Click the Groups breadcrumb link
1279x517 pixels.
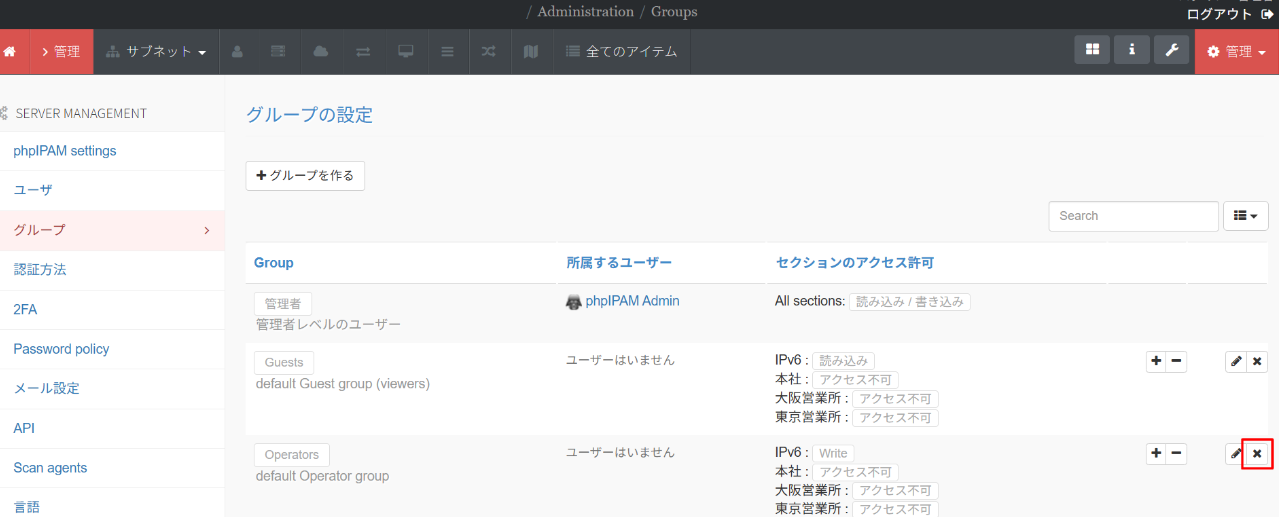(674, 12)
